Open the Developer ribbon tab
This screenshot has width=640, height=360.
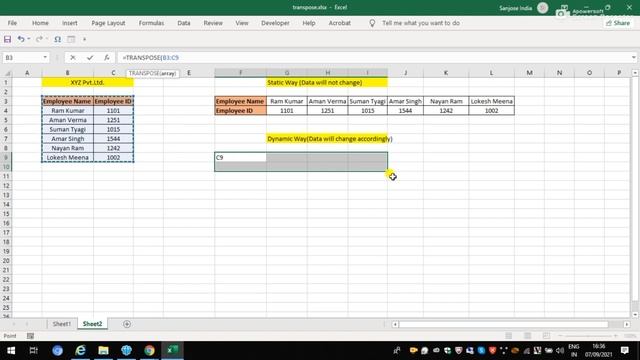[x=275, y=23]
